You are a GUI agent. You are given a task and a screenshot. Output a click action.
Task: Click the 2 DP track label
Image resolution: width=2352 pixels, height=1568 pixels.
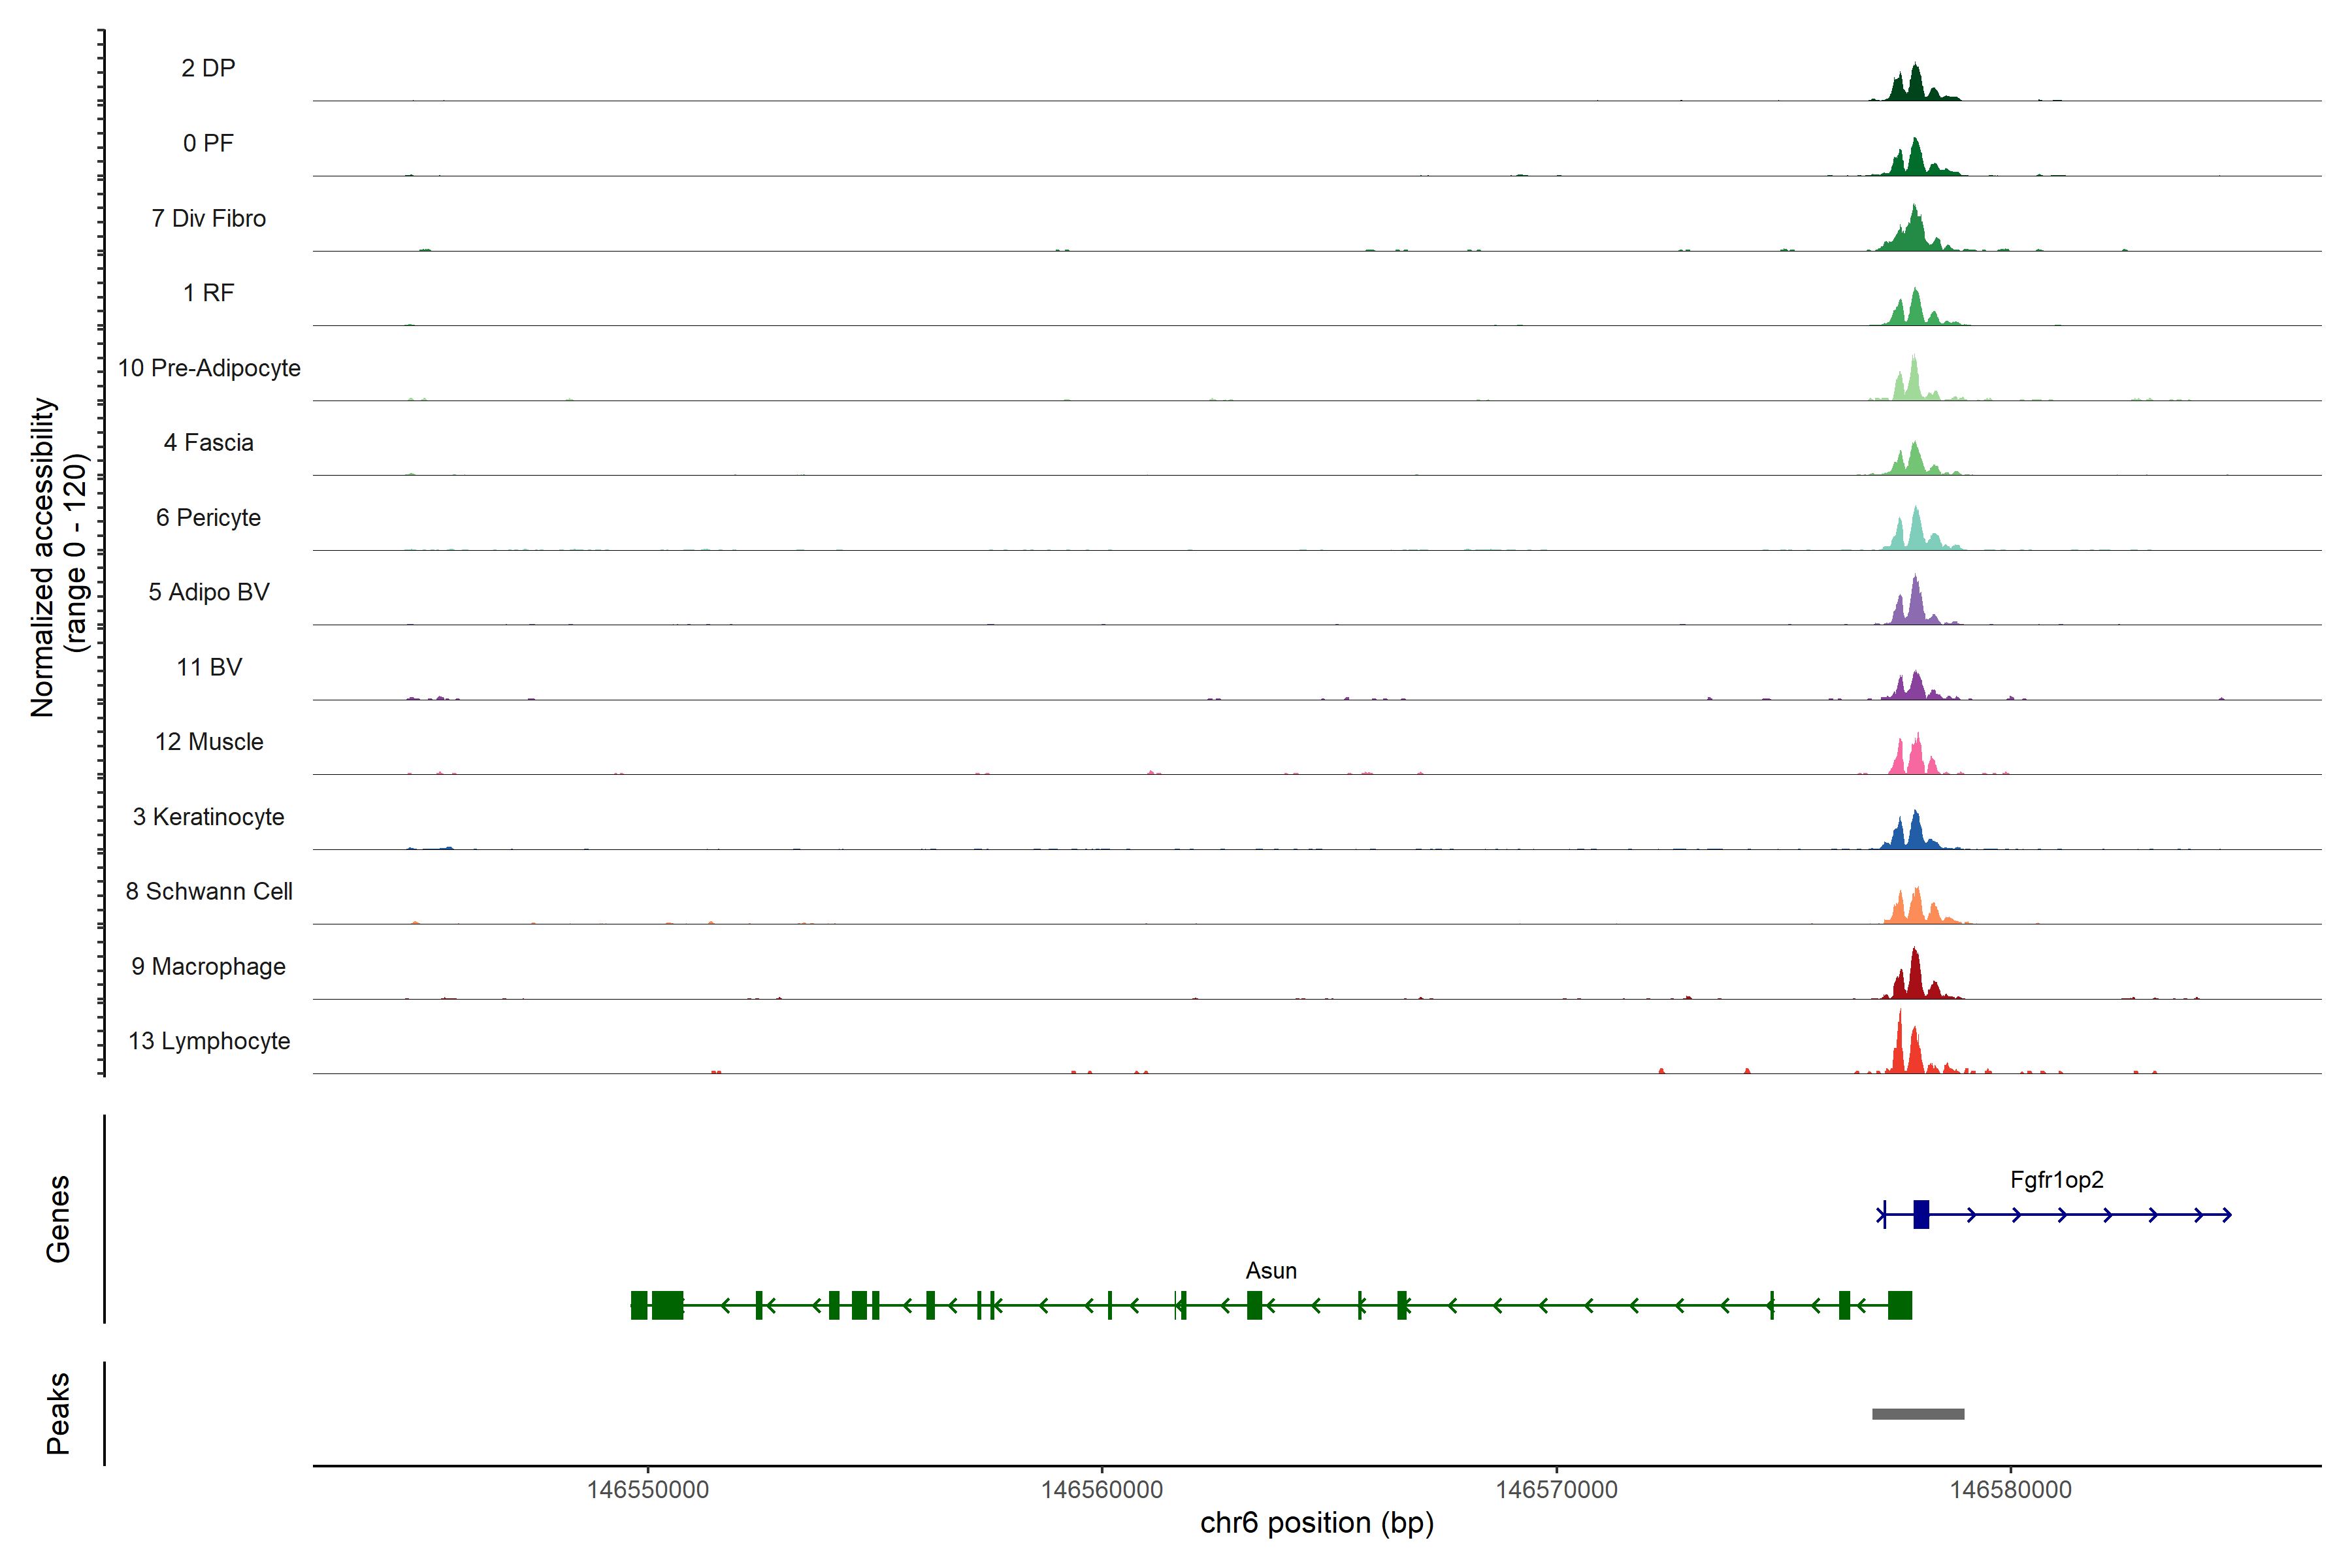[x=208, y=68]
